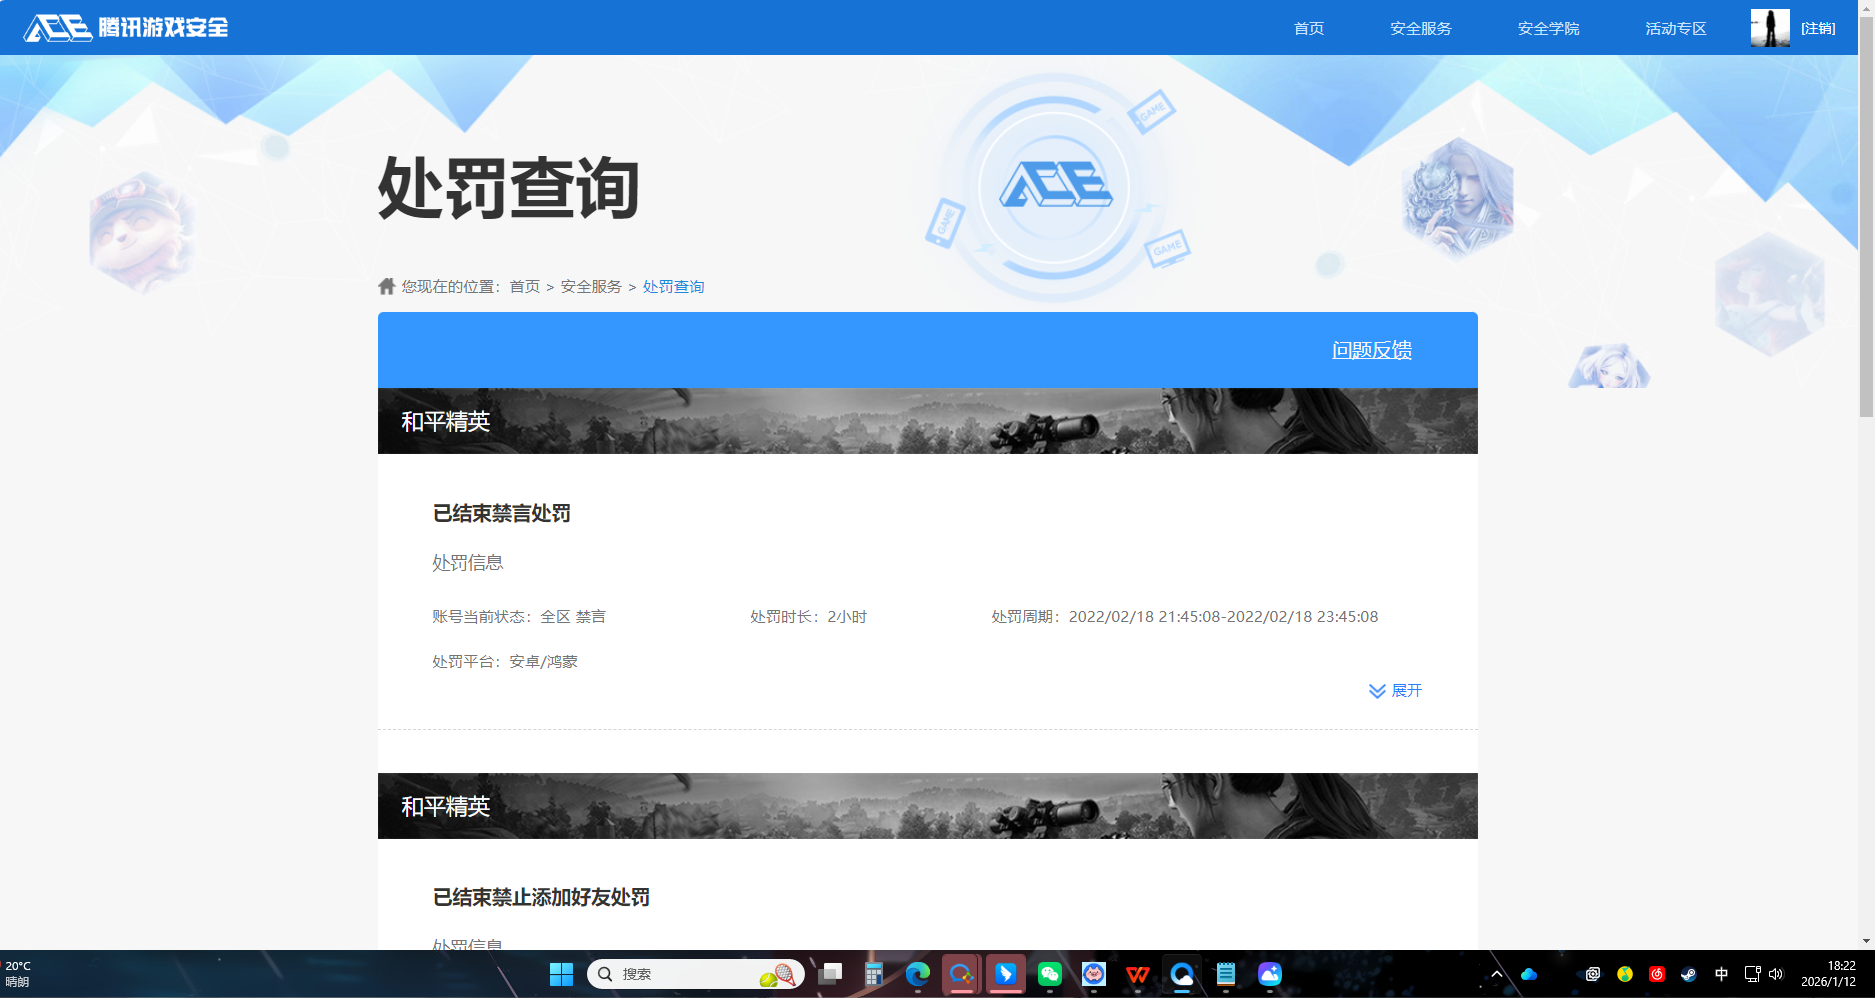Click the home icon beside the breadcrumb
The image size is (1875, 998).
click(386, 286)
